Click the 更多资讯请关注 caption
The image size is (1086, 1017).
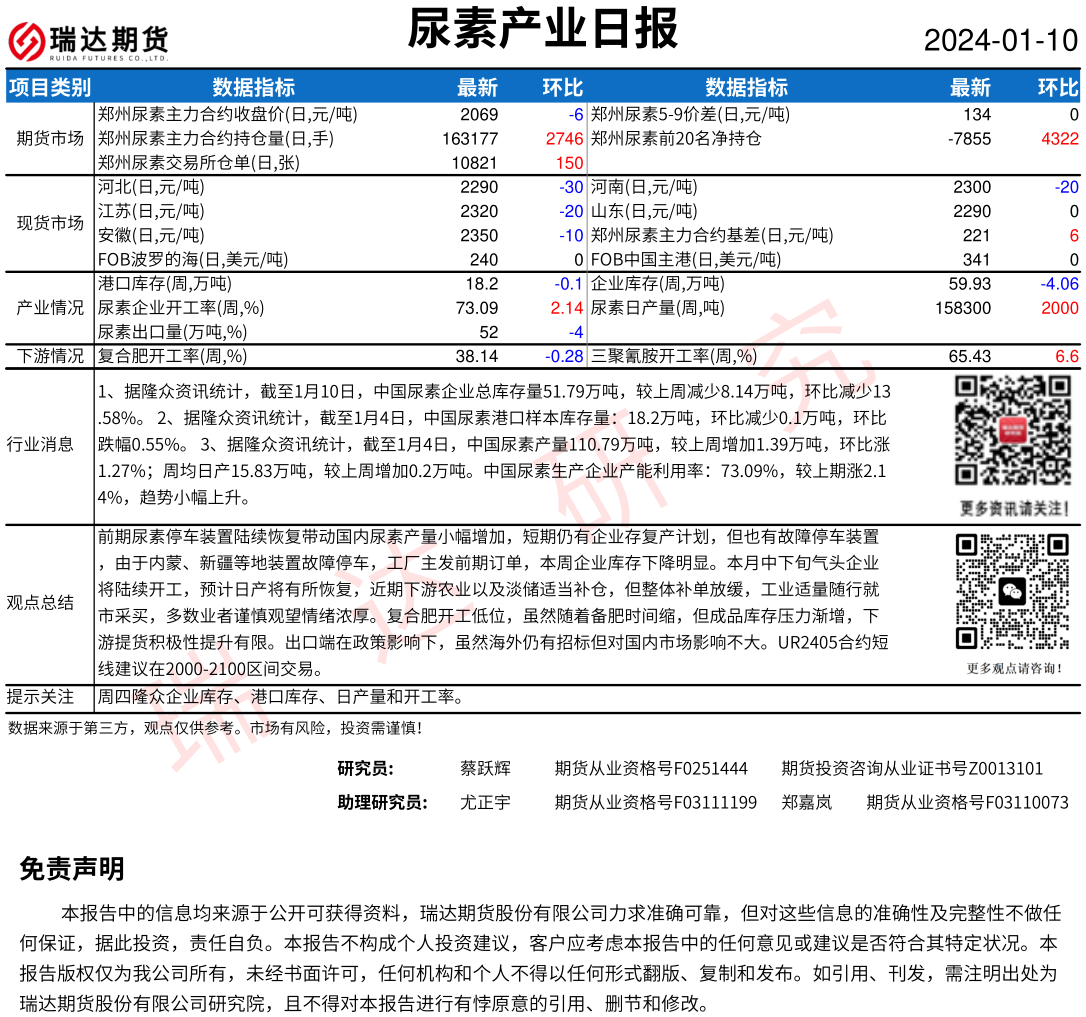(x=1013, y=508)
